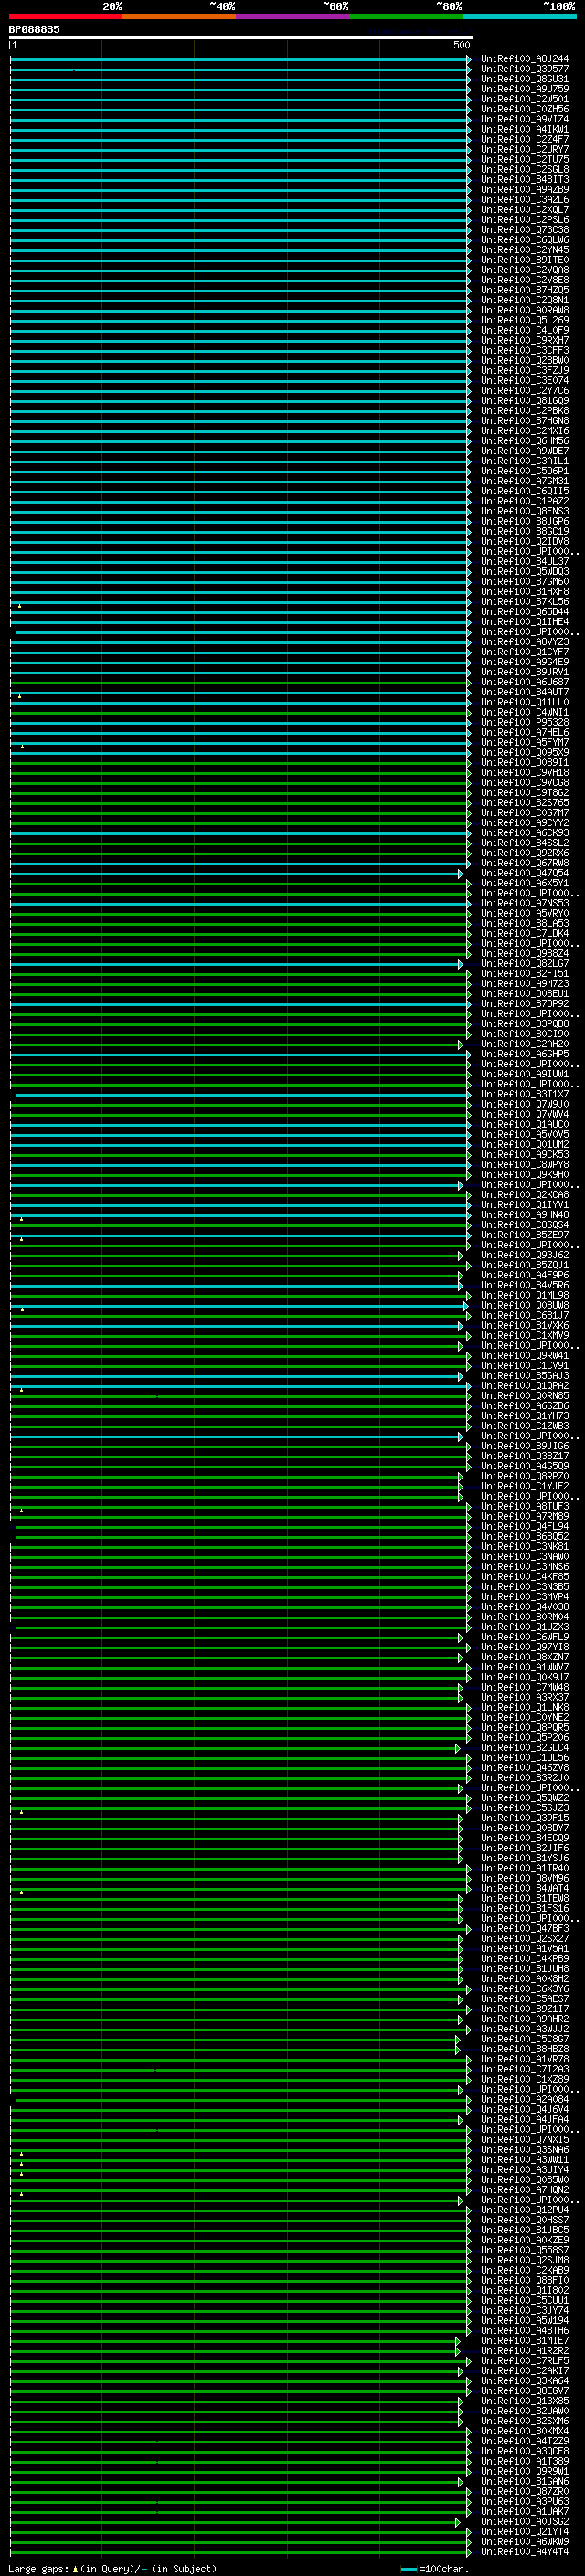Select label UniRef100_B2S765
The image size is (585, 2576).
[x=525, y=803]
